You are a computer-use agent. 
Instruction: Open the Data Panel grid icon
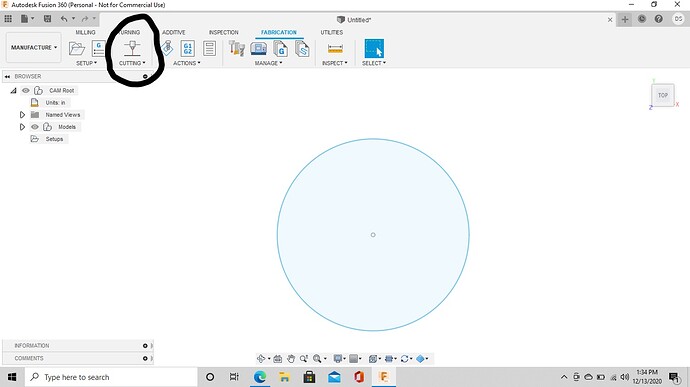click(8, 18)
